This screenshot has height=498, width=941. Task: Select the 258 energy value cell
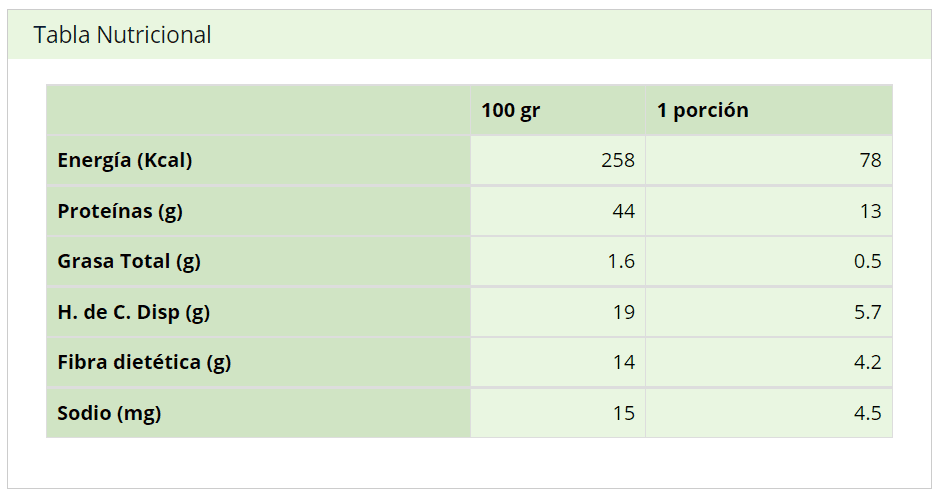click(618, 160)
